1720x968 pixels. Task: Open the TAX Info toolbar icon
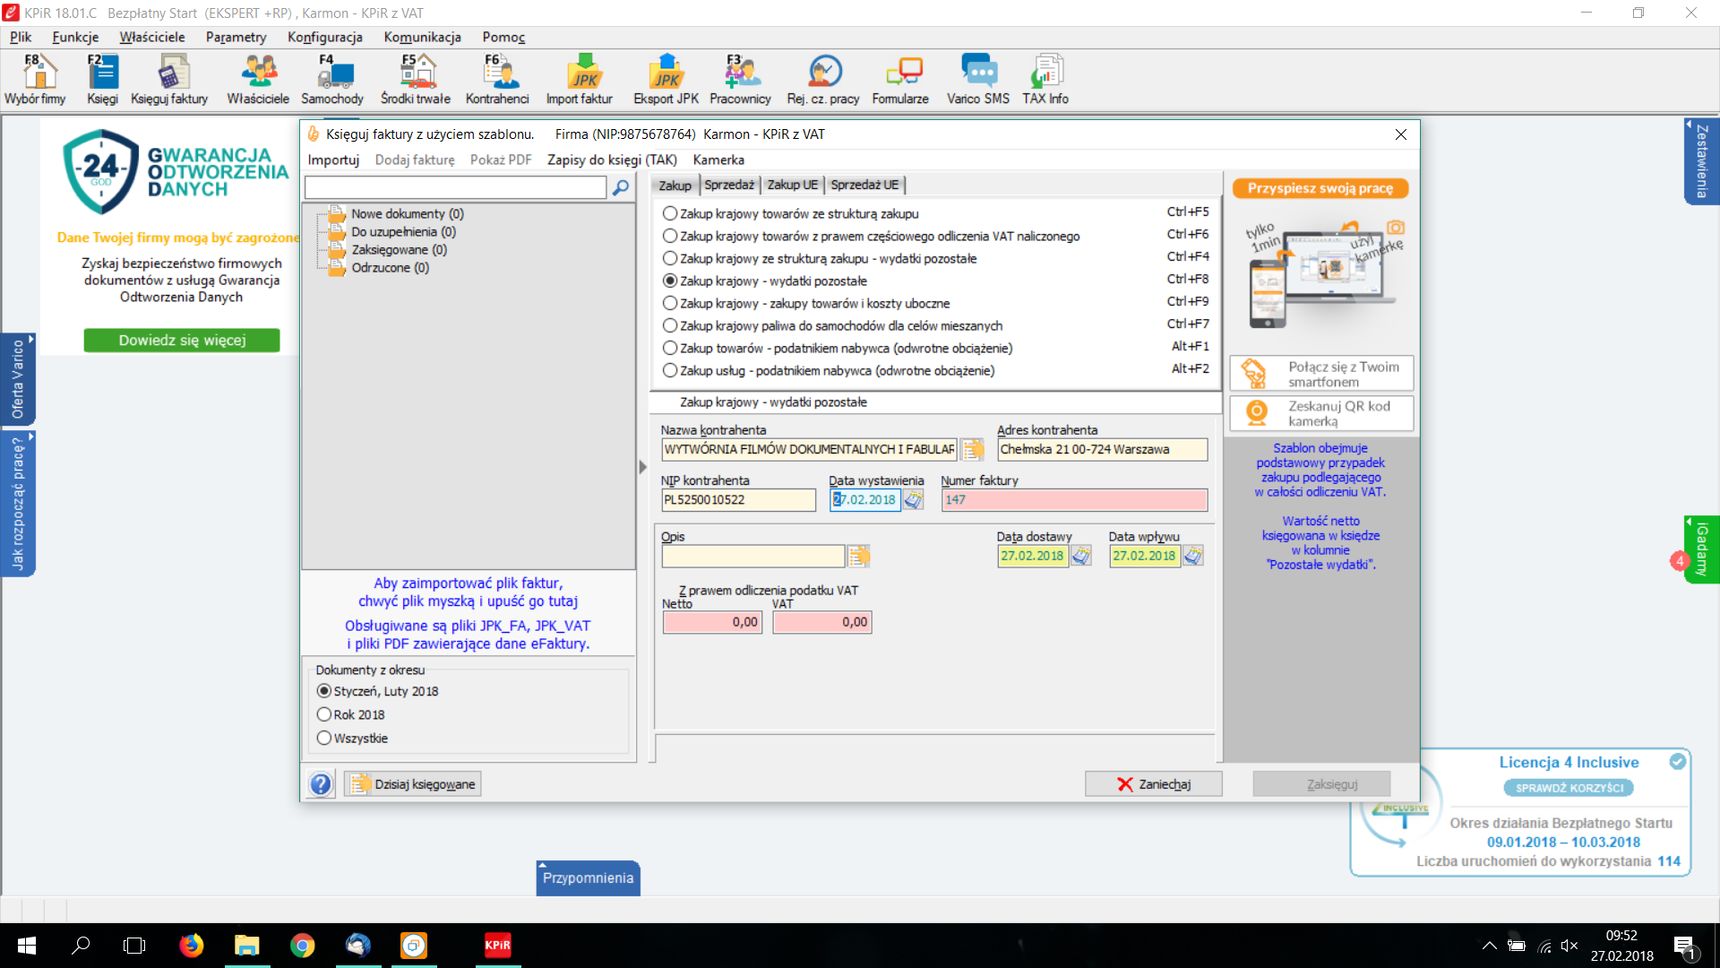pyautogui.click(x=1045, y=79)
